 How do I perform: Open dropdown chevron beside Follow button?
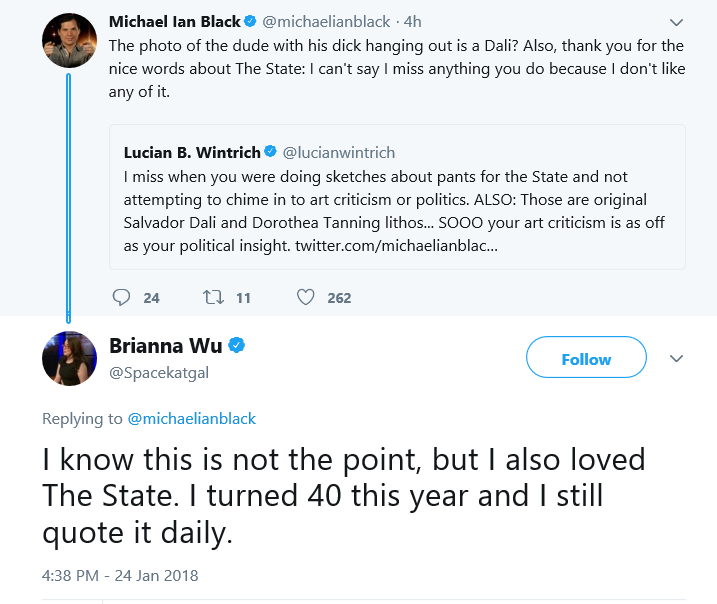tap(676, 358)
